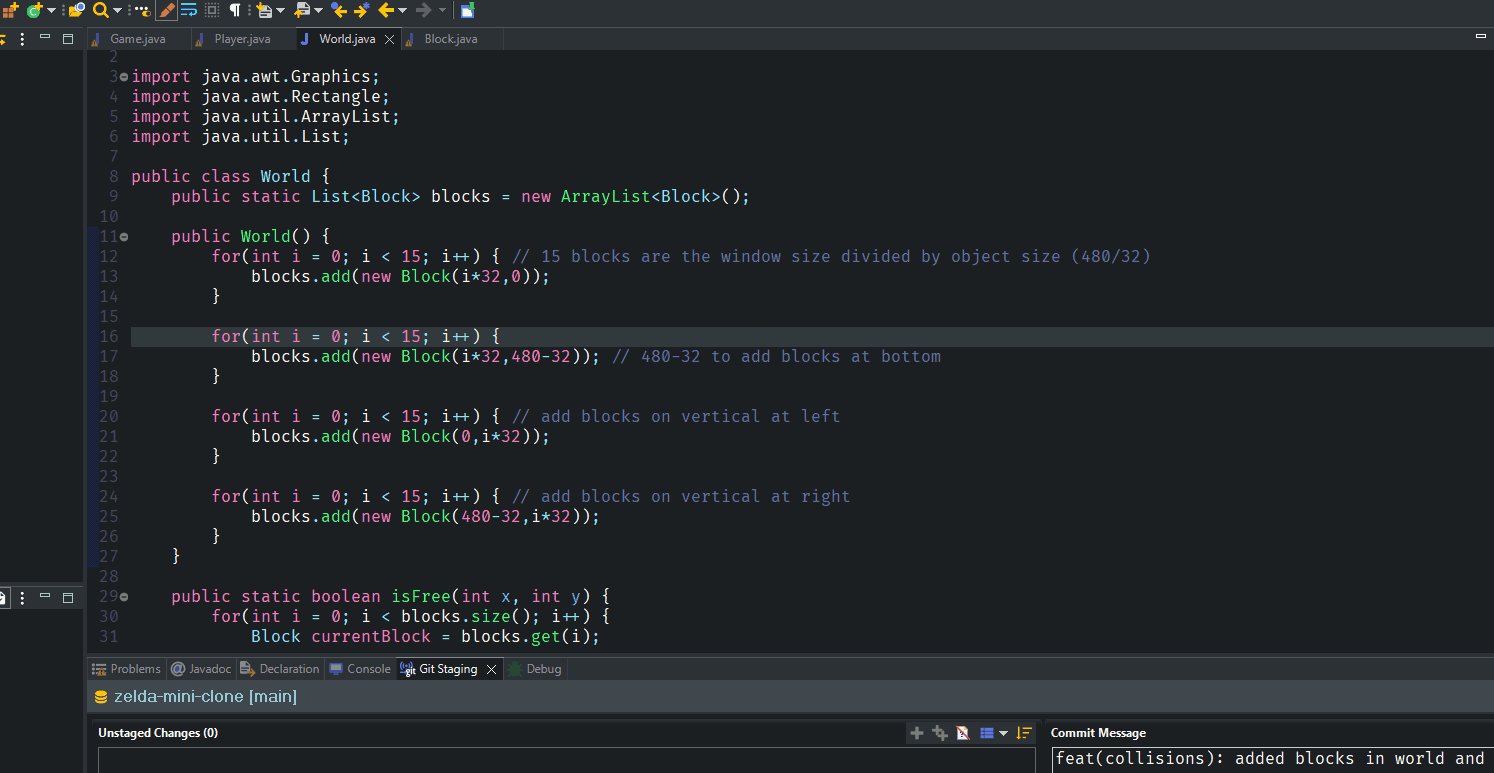
Task: Open the Previous Annotation dropdown arrow
Action: pos(318,10)
